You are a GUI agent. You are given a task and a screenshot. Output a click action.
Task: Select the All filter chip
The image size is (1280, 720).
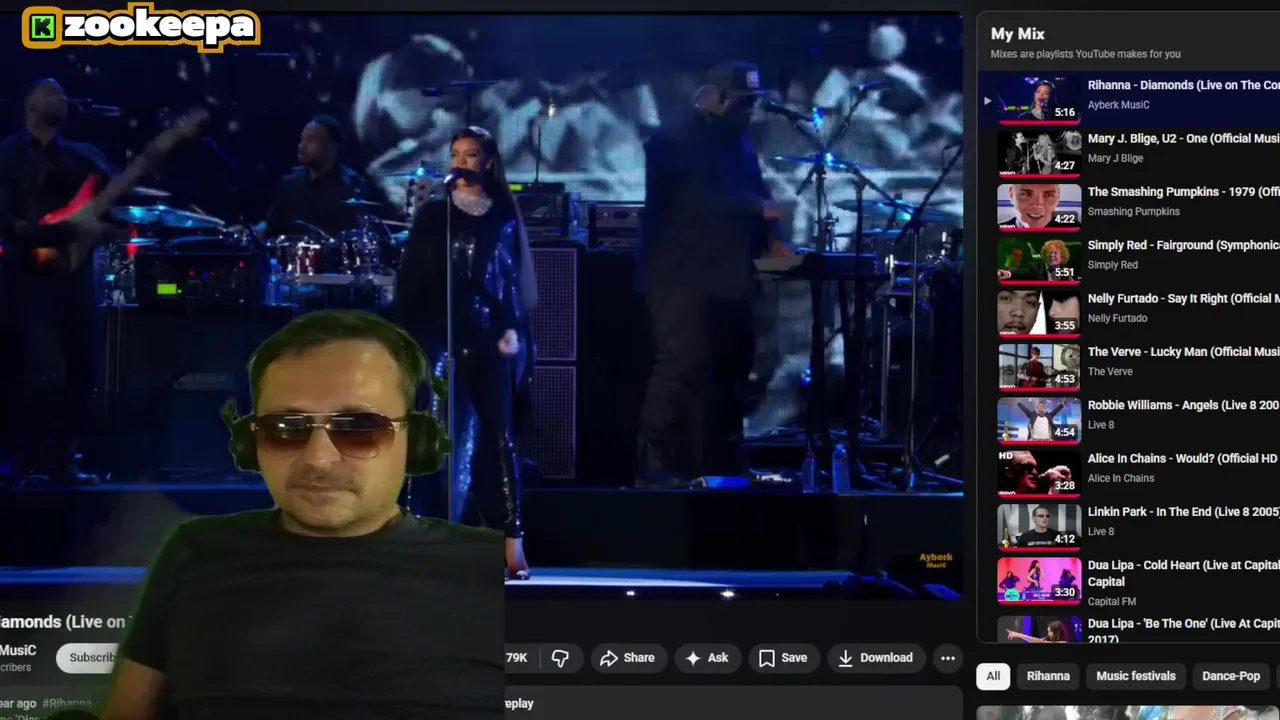(993, 676)
